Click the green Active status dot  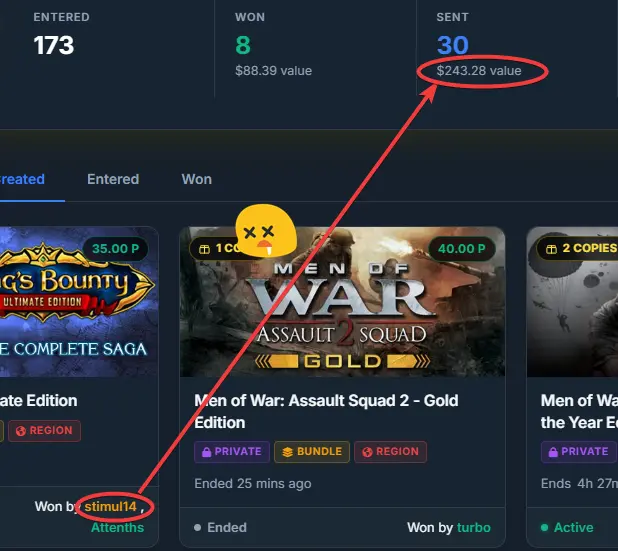pos(544,527)
